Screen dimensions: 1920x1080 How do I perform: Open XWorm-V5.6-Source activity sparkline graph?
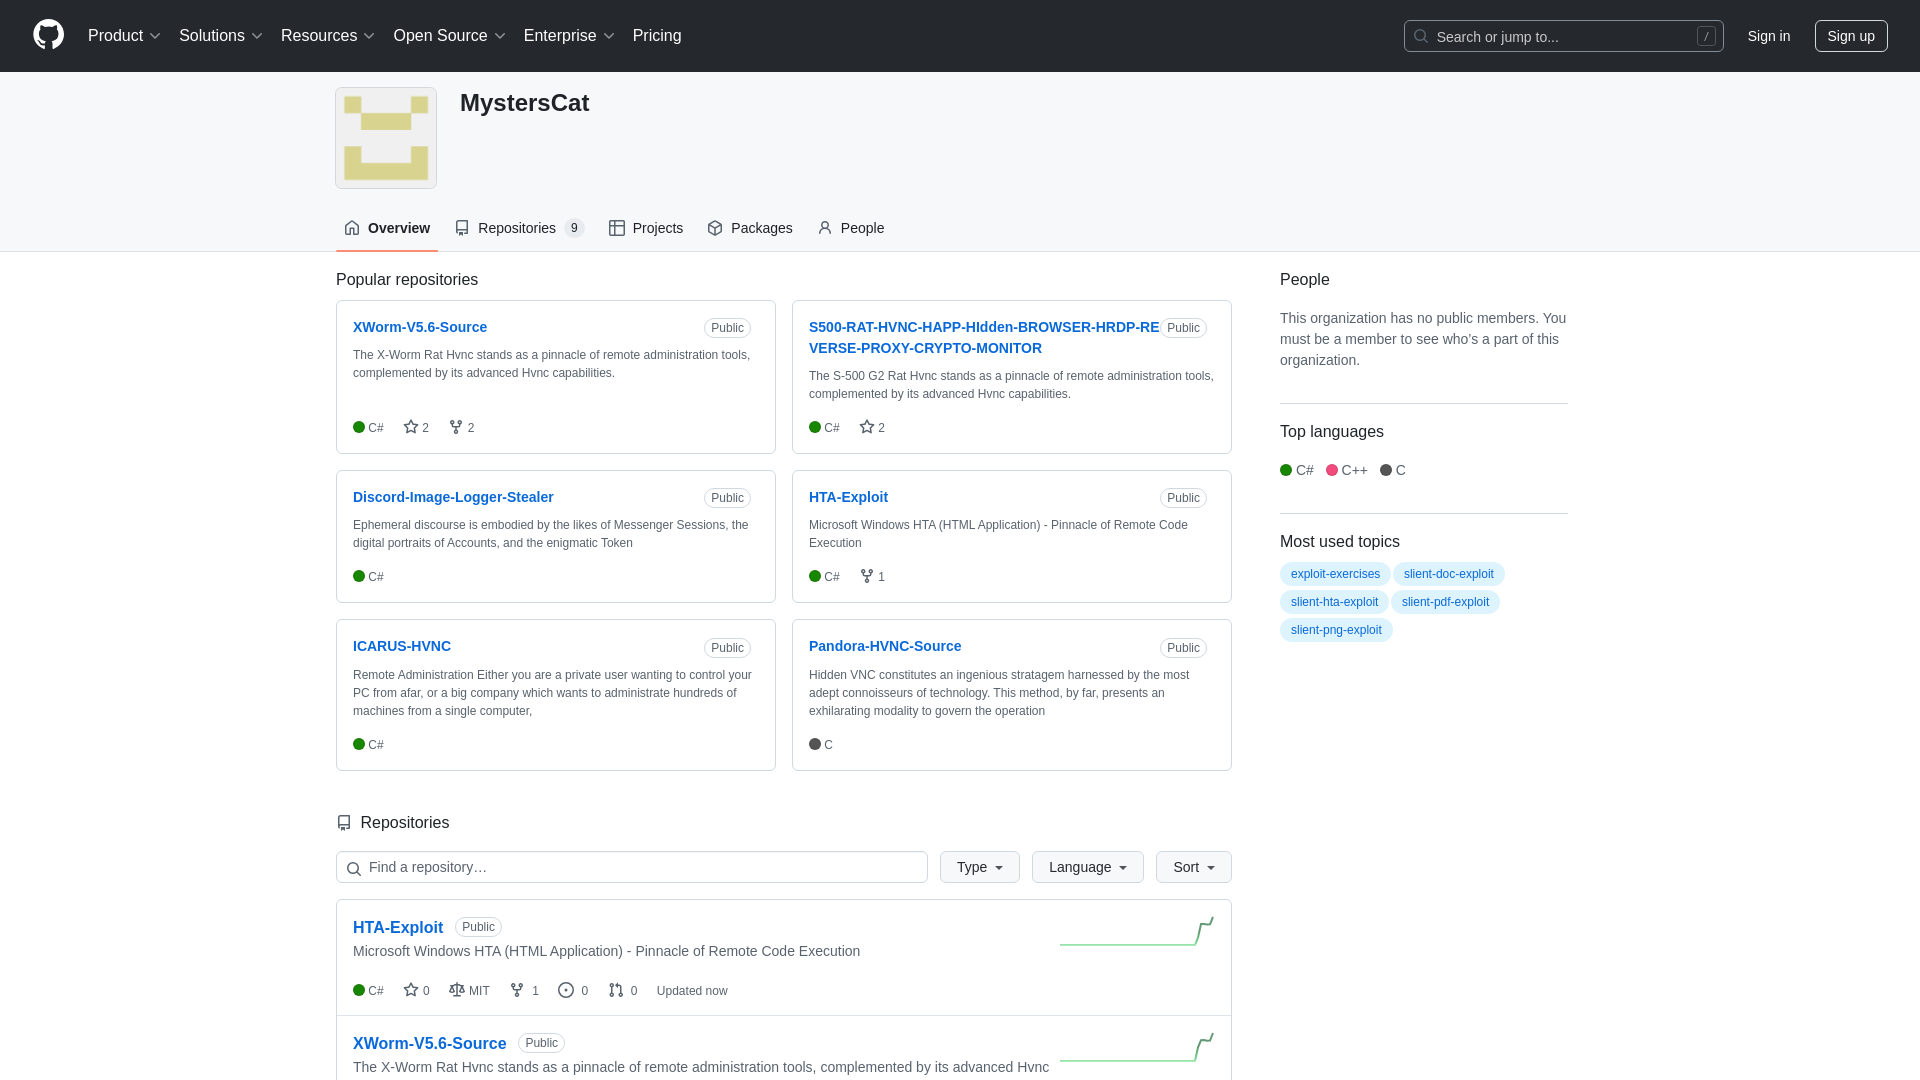[x=1137, y=1047]
